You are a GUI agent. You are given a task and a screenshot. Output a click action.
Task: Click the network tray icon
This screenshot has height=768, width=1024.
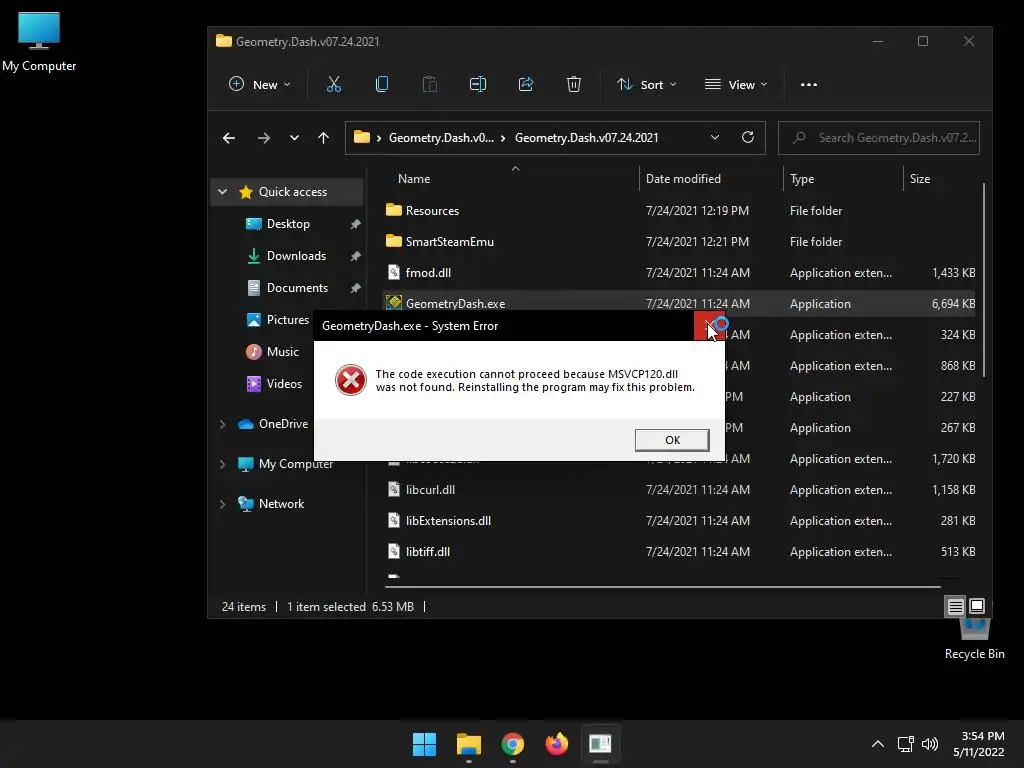905,744
